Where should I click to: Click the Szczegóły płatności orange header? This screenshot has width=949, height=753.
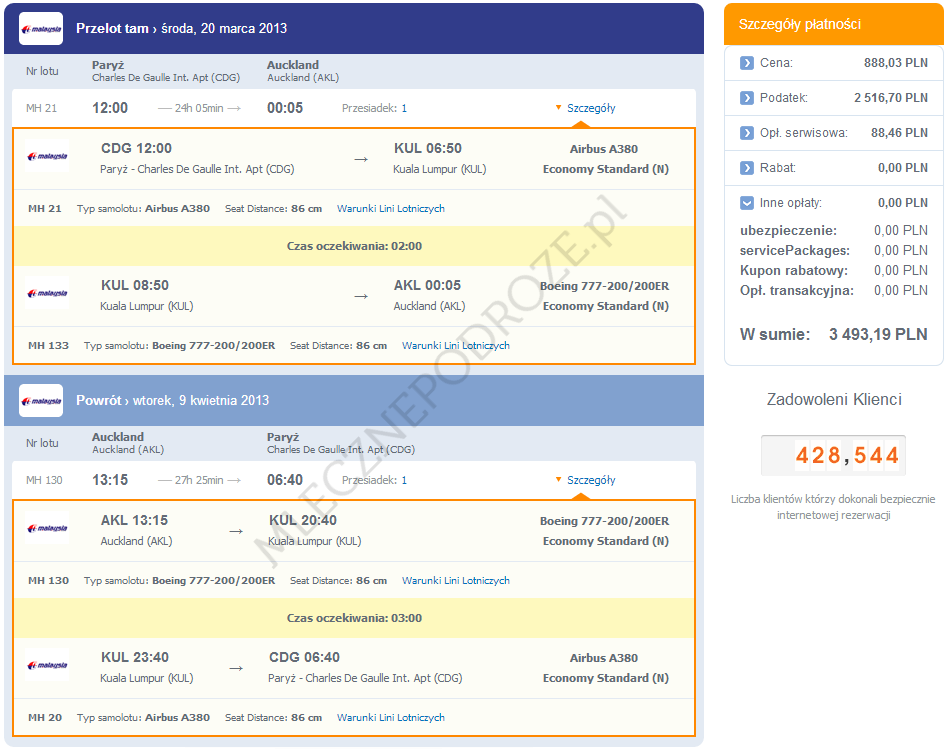point(833,25)
